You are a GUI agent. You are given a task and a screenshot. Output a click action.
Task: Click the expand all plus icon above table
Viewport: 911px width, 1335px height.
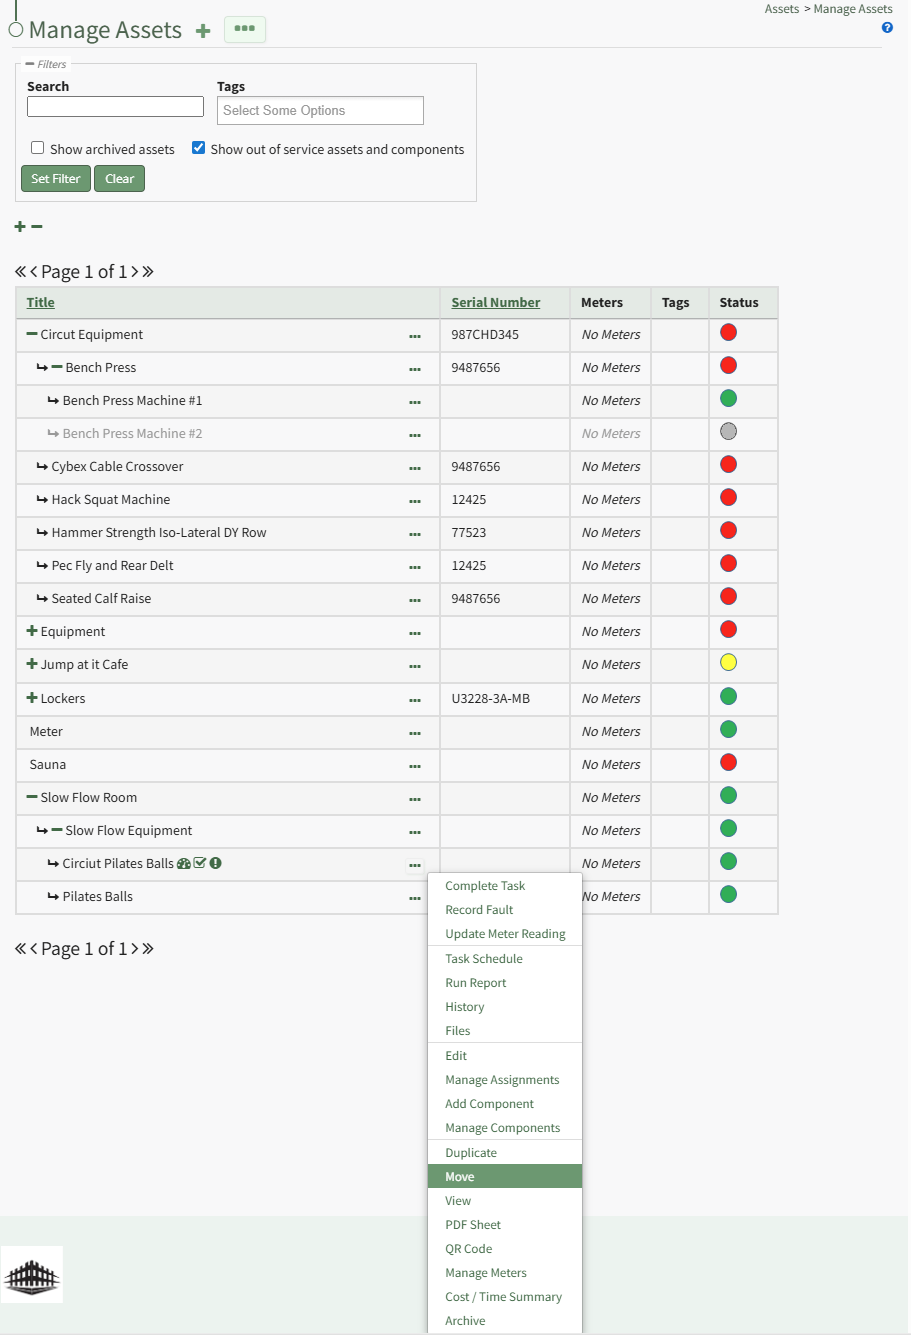20,227
